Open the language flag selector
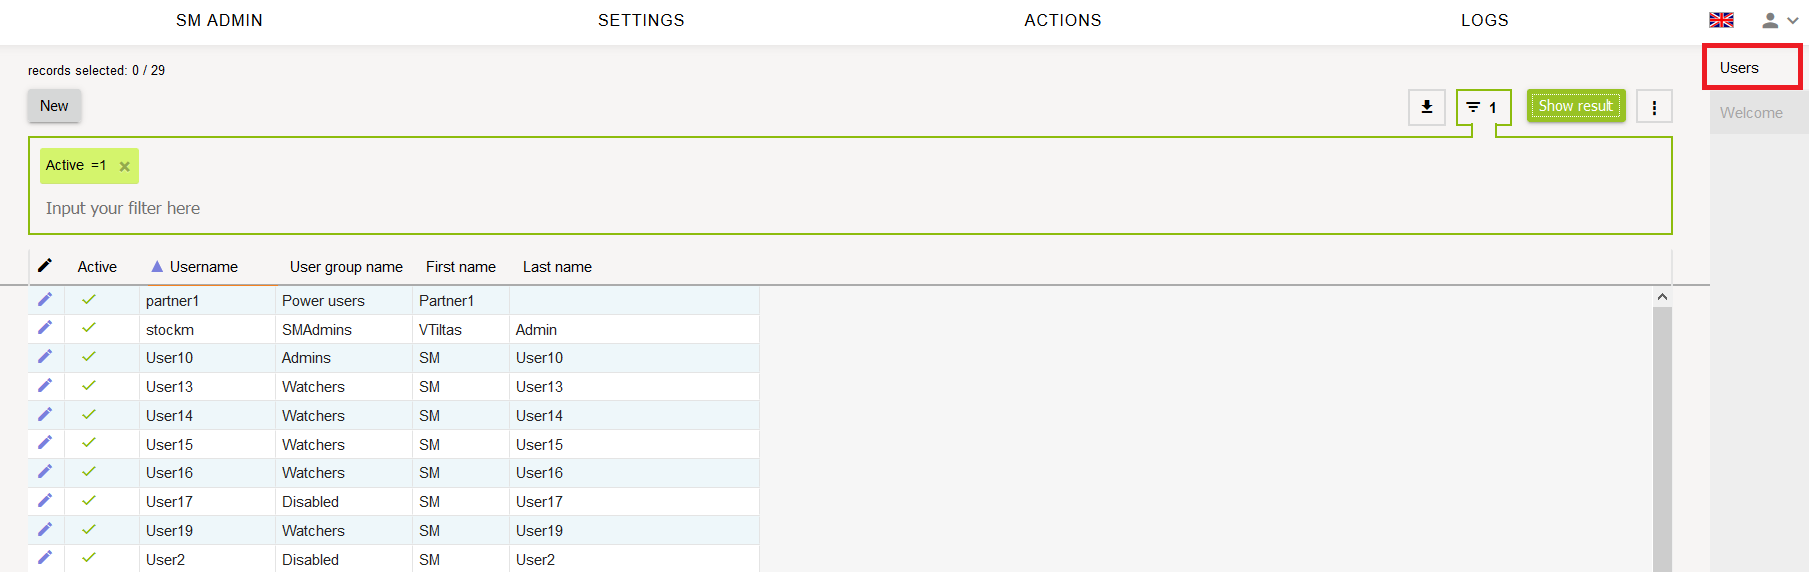 point(1721,20)
